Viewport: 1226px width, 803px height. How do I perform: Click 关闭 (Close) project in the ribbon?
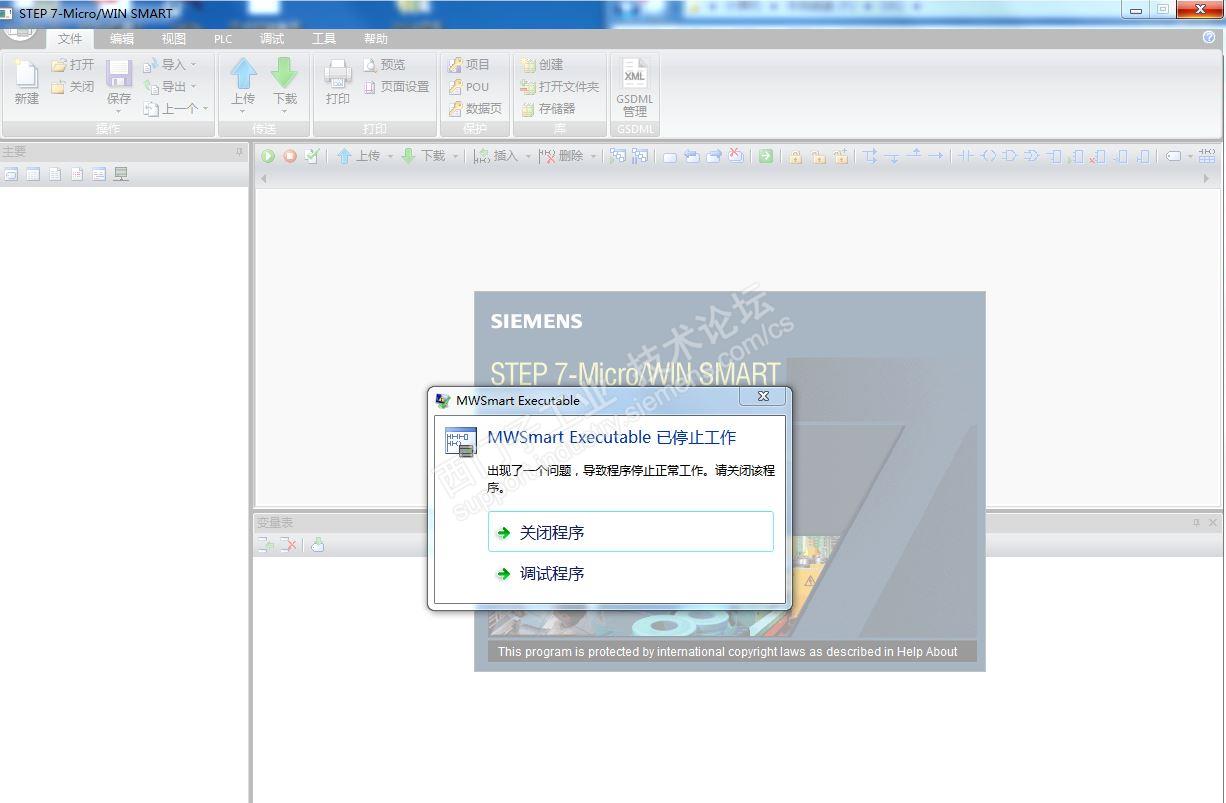pyautogui.click(x=72, y=87)
